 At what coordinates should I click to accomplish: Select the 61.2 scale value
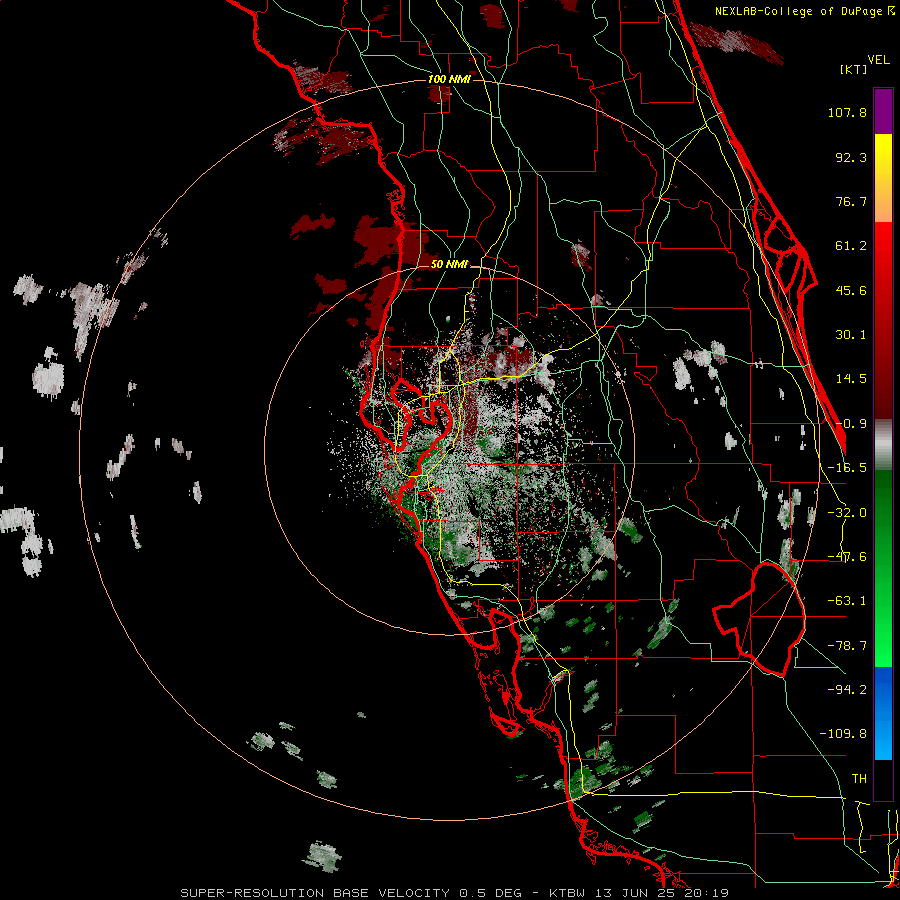pyautogui.click(x=851, y=246)
